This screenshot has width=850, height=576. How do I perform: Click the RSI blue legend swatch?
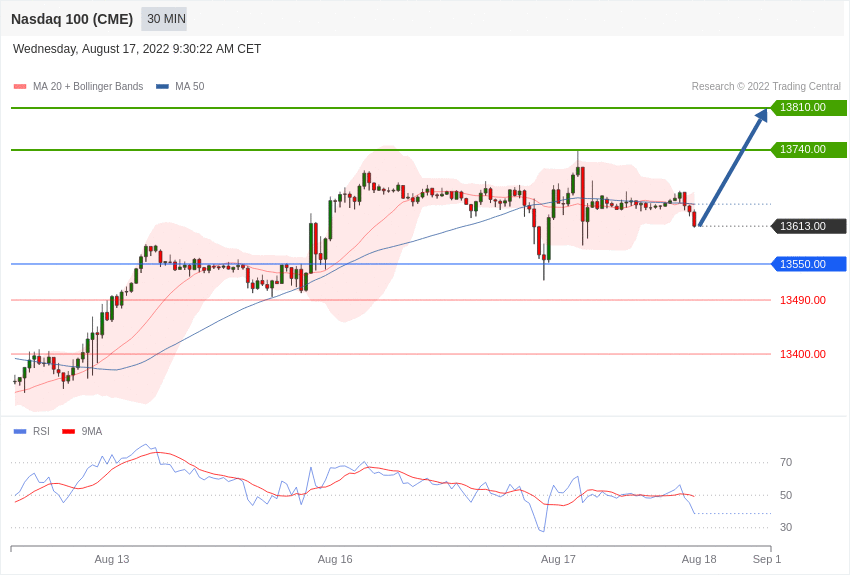[20, 431]
